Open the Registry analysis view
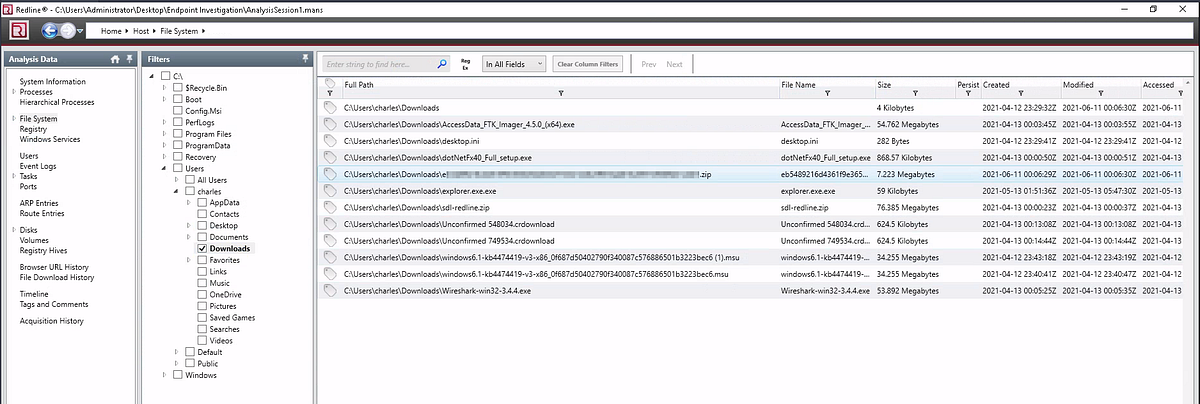This screenshot has width=1200, height=404. coord(33,129)
